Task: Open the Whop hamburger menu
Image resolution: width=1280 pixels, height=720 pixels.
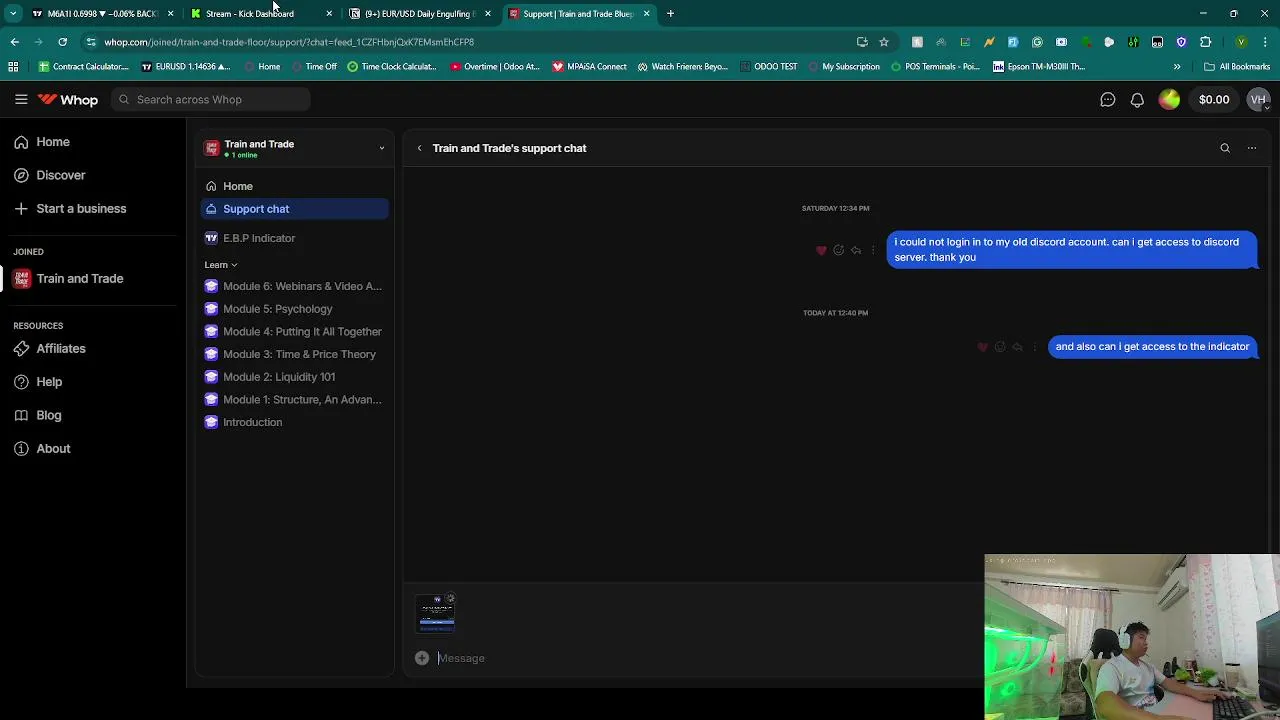Action: click(21, 99)
